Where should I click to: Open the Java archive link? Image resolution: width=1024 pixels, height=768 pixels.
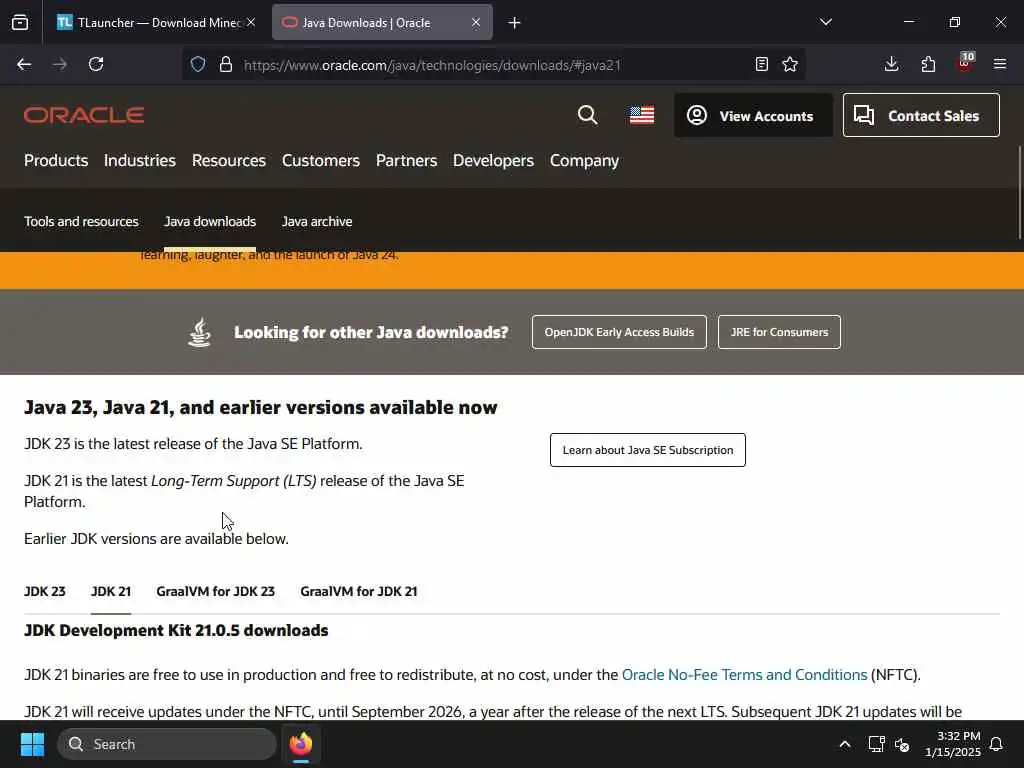[x=317, y=221]
